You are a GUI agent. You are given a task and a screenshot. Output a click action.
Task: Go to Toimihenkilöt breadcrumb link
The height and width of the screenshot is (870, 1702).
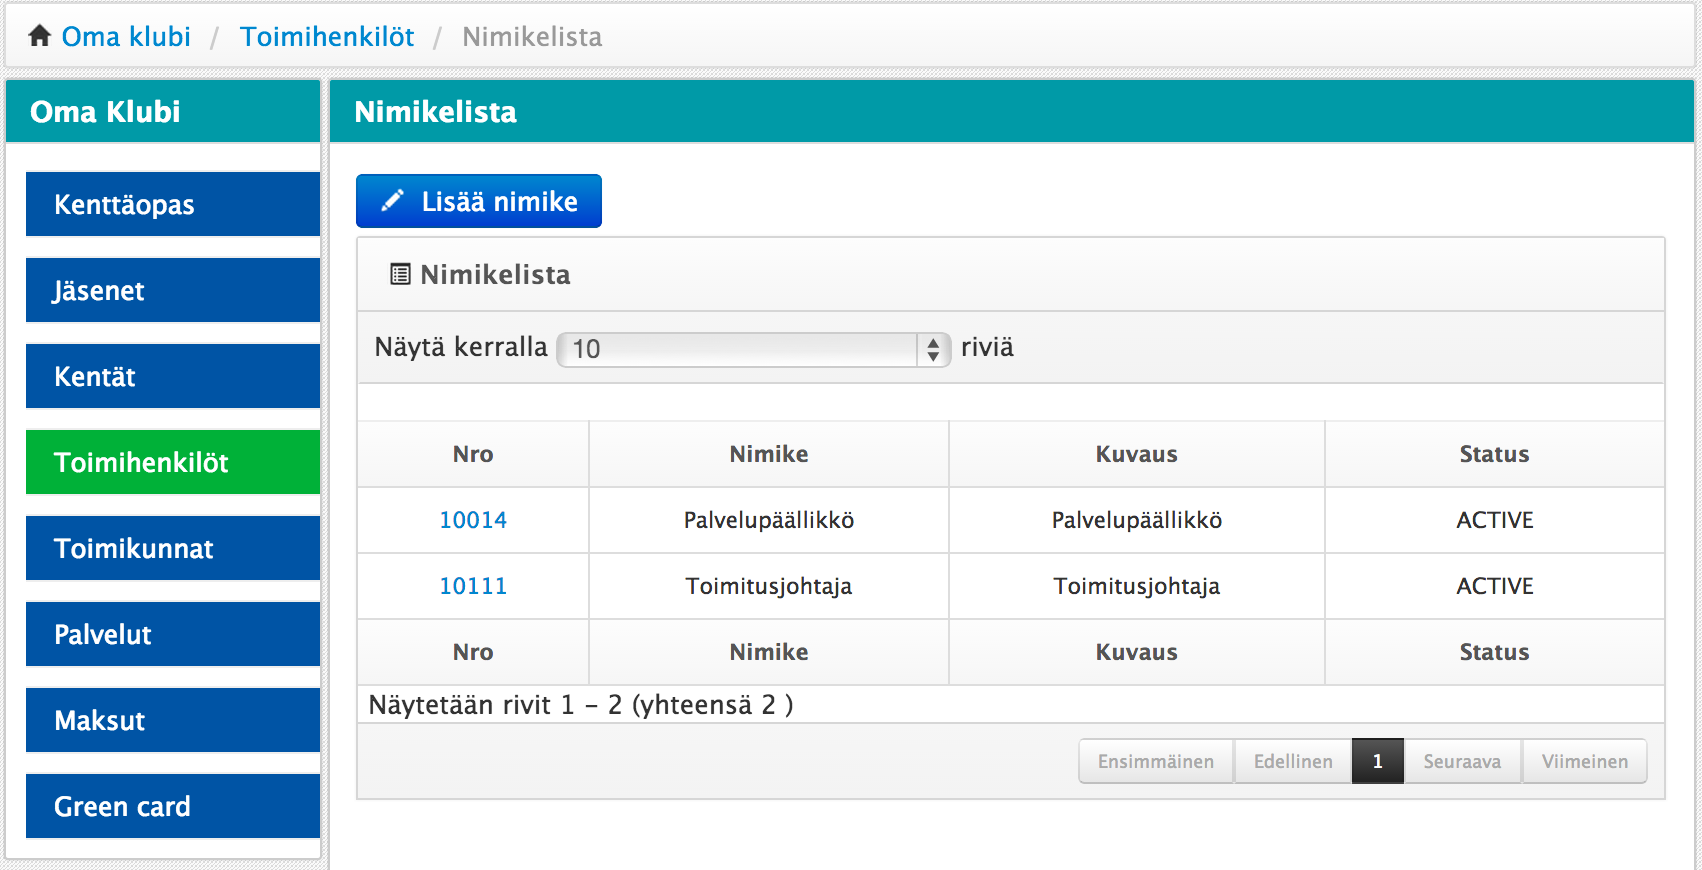[x=327, y=37]
